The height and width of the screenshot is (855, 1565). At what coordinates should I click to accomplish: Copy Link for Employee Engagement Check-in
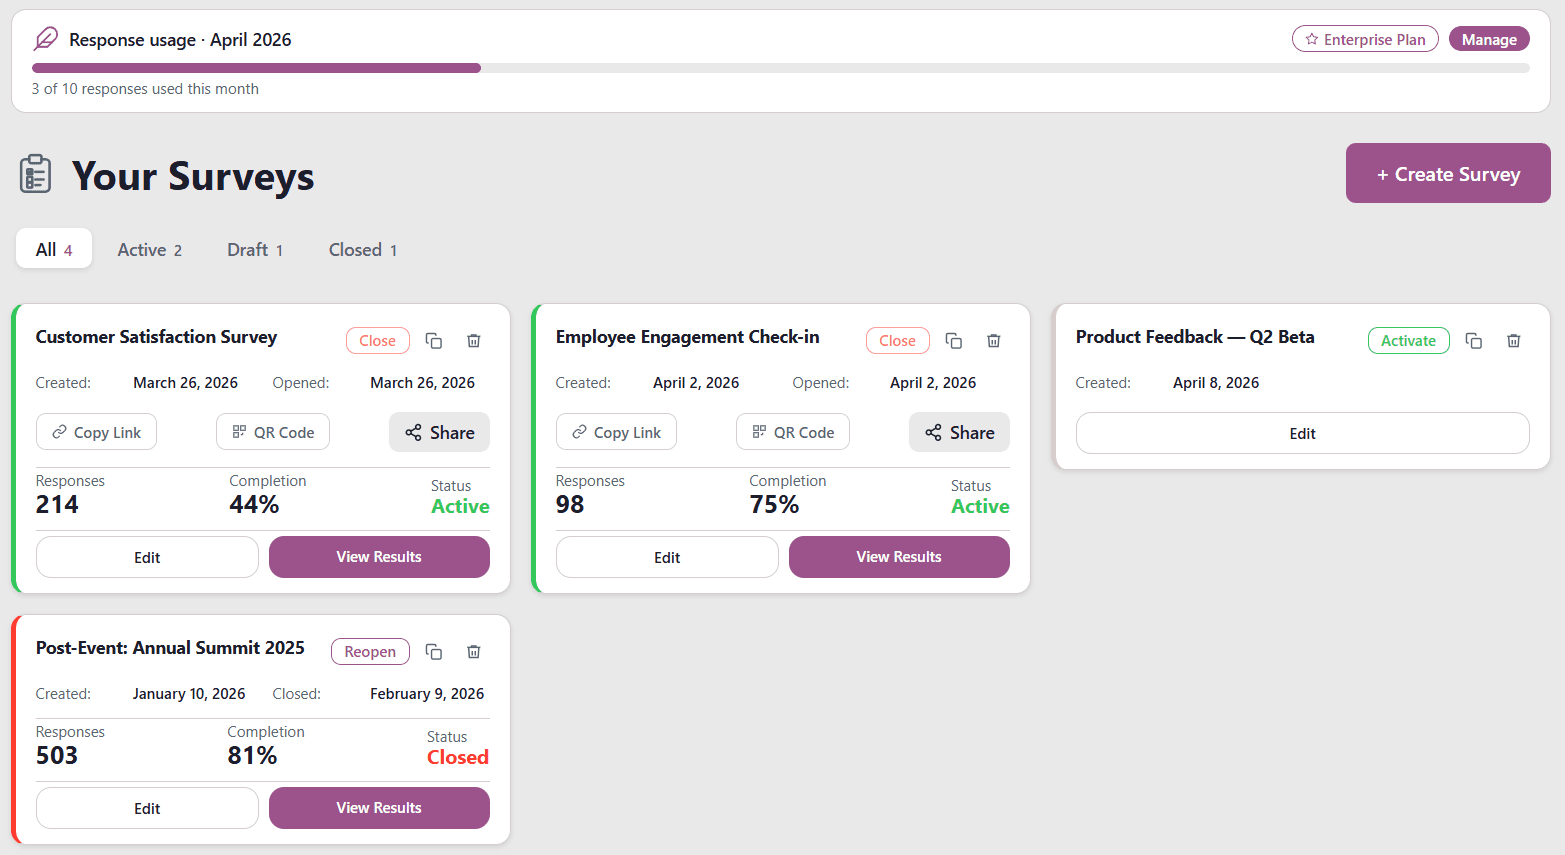(x=616, y=431)
